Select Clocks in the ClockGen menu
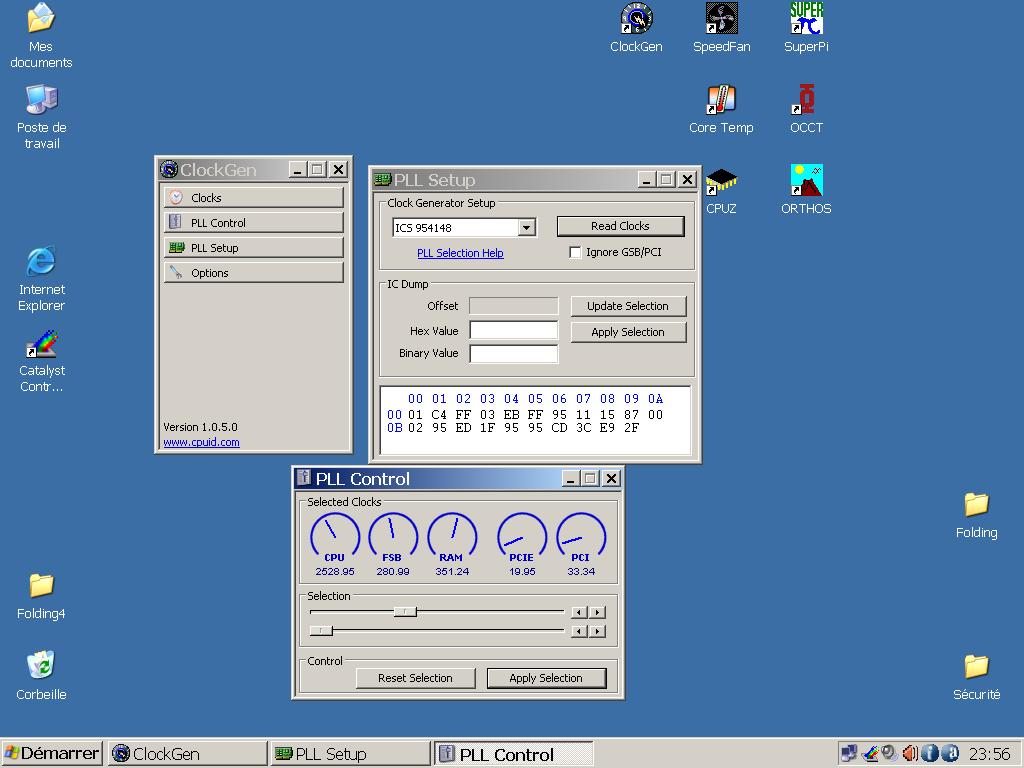Viewport: 1024px width, 768px height. click(x=253, y=198)
